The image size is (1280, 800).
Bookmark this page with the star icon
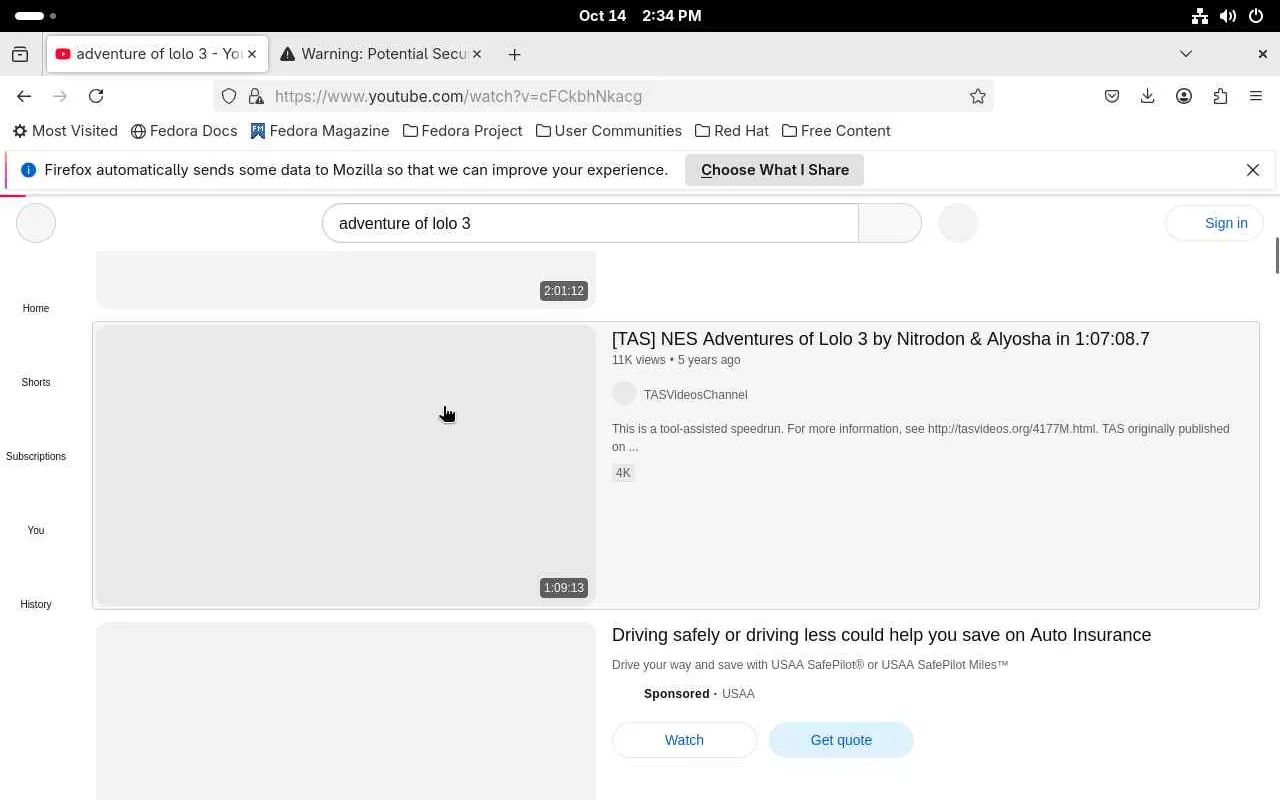(x=978, y=96)
